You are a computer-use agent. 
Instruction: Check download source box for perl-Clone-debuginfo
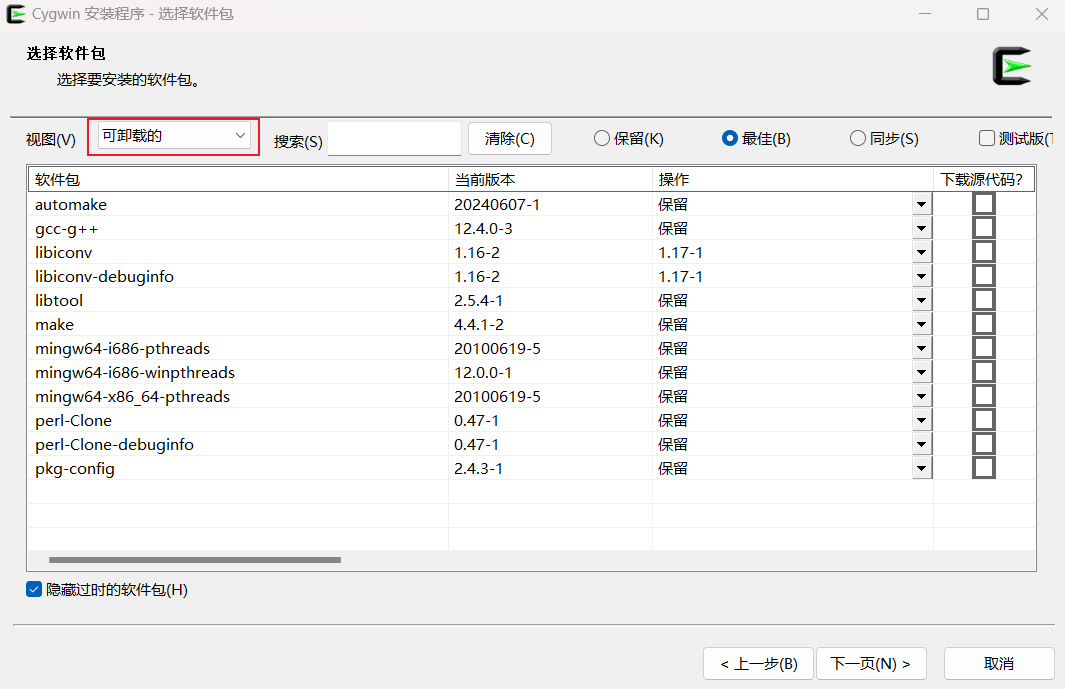tap(983, 444)
